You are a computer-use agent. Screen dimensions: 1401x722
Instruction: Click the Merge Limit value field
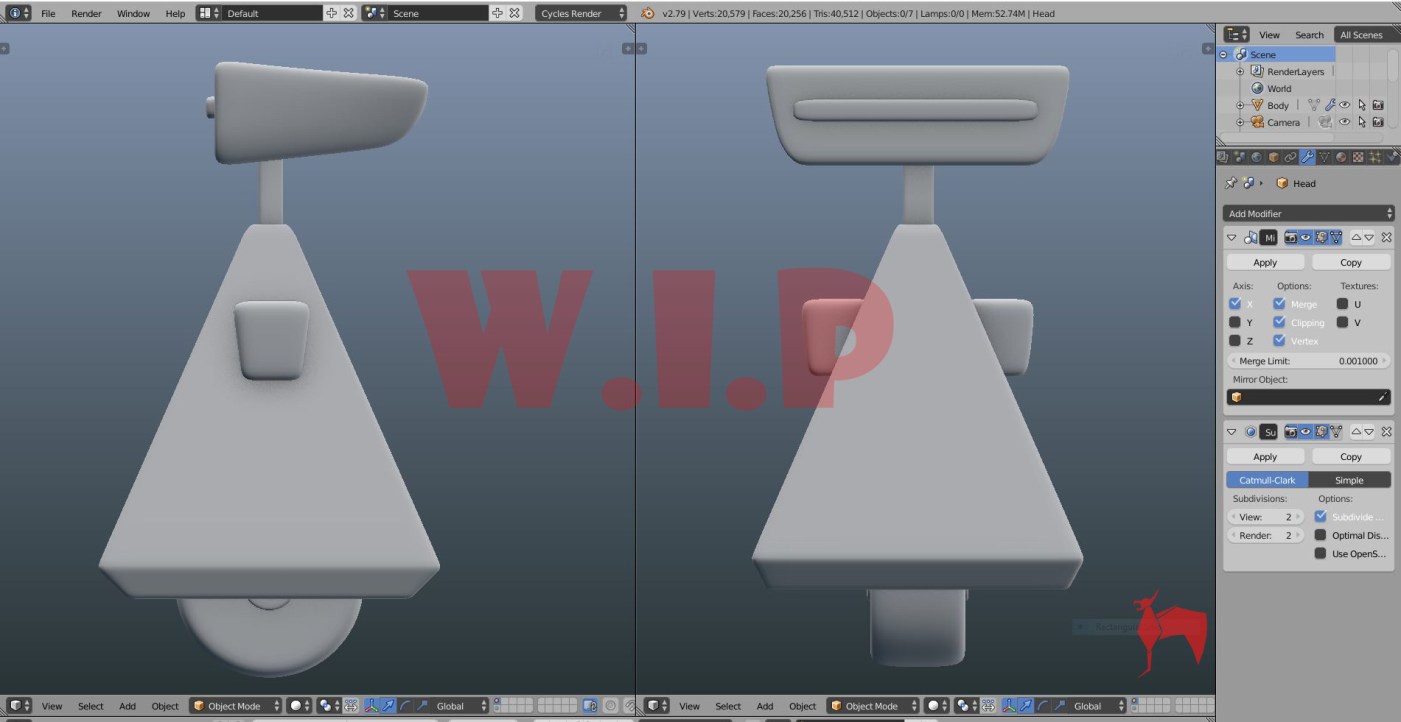(1308, 361)
